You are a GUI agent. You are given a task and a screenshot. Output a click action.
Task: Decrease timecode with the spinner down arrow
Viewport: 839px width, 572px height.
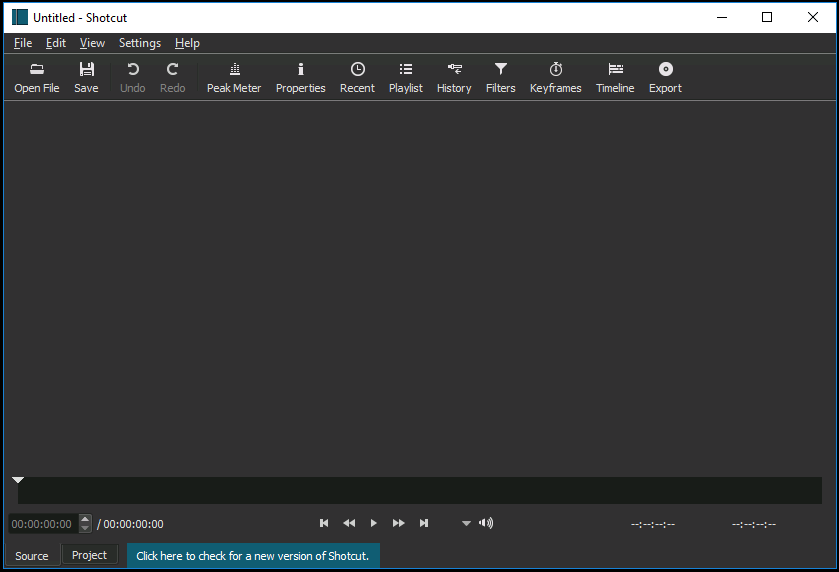[85, 529]
